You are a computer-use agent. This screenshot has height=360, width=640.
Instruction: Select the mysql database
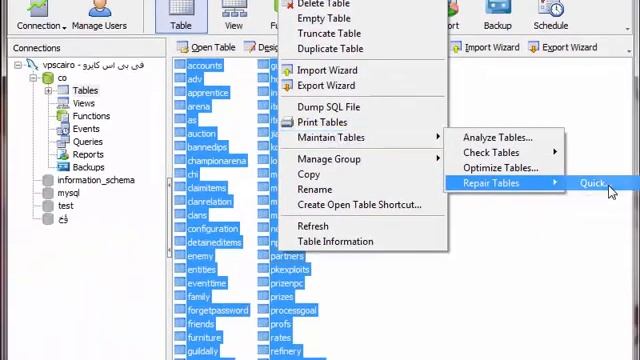click(x=68, y=193)
